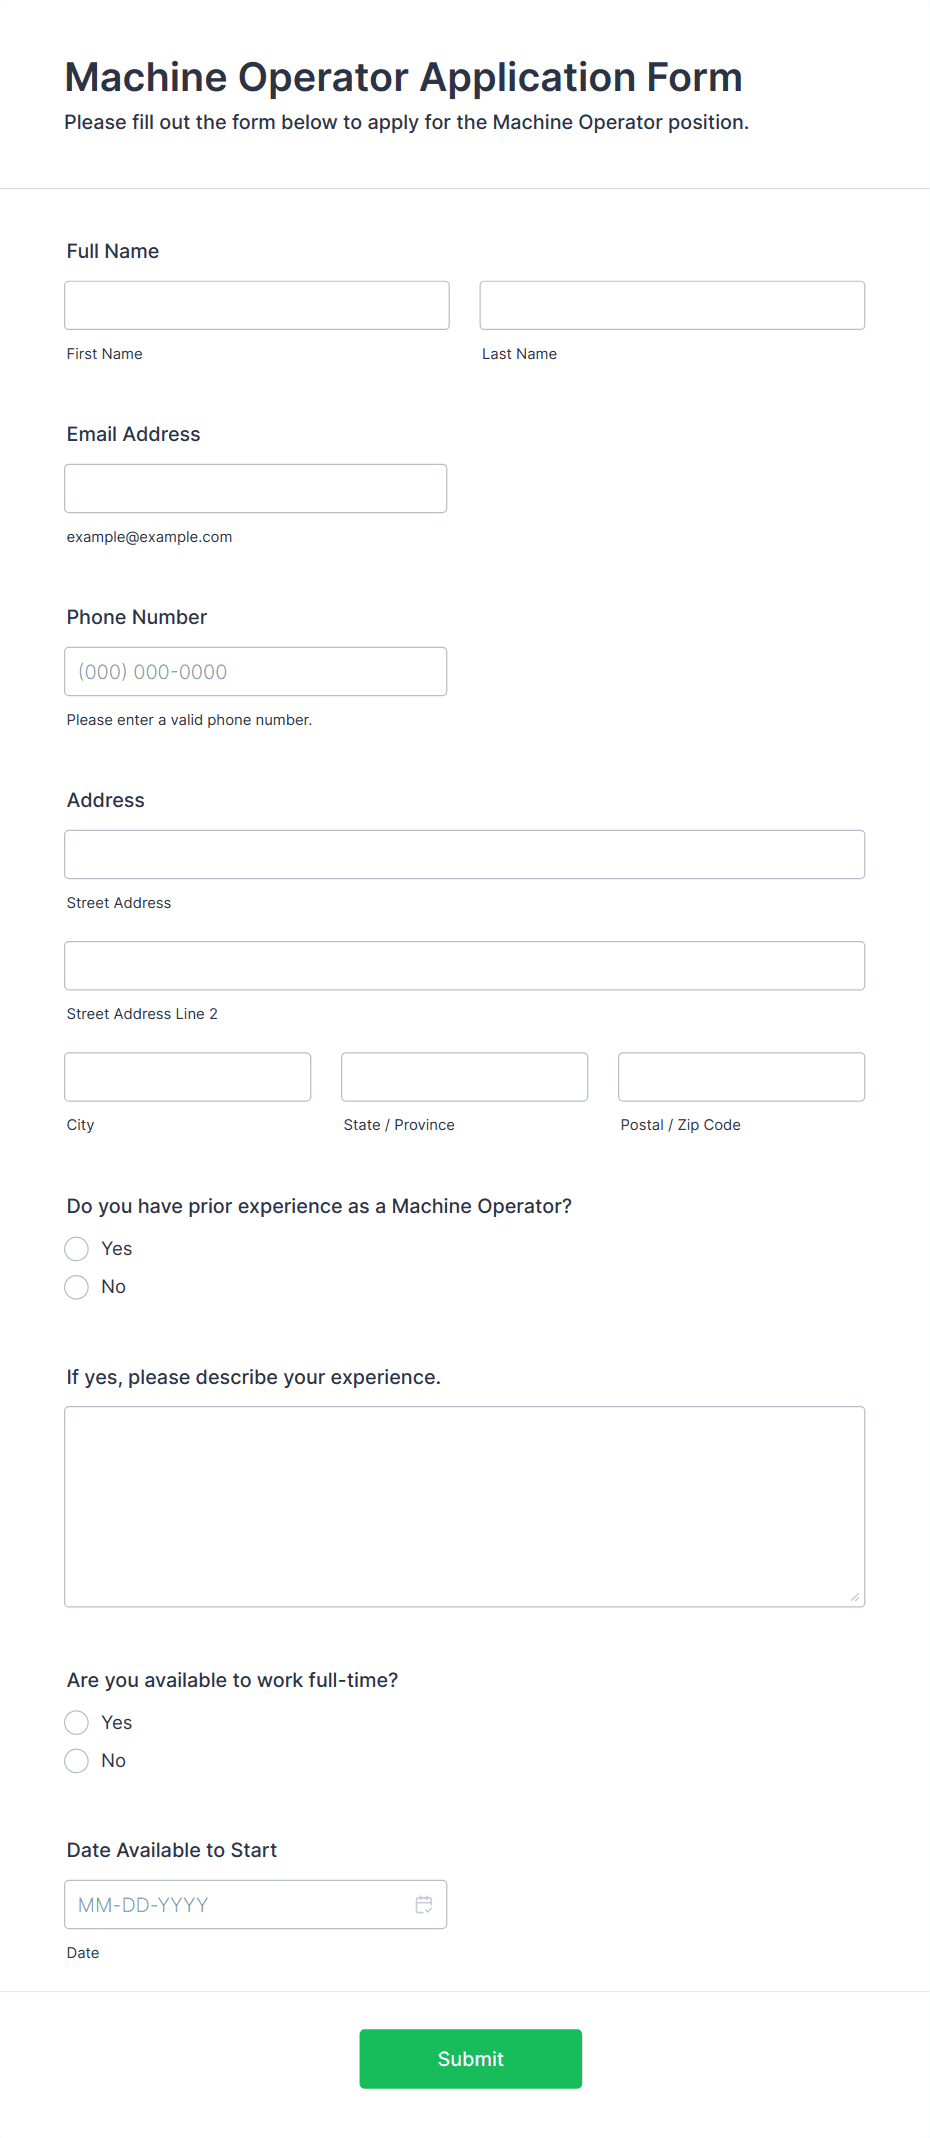
Task: Choose No for full-time availability
Action: pos(77,1761)
